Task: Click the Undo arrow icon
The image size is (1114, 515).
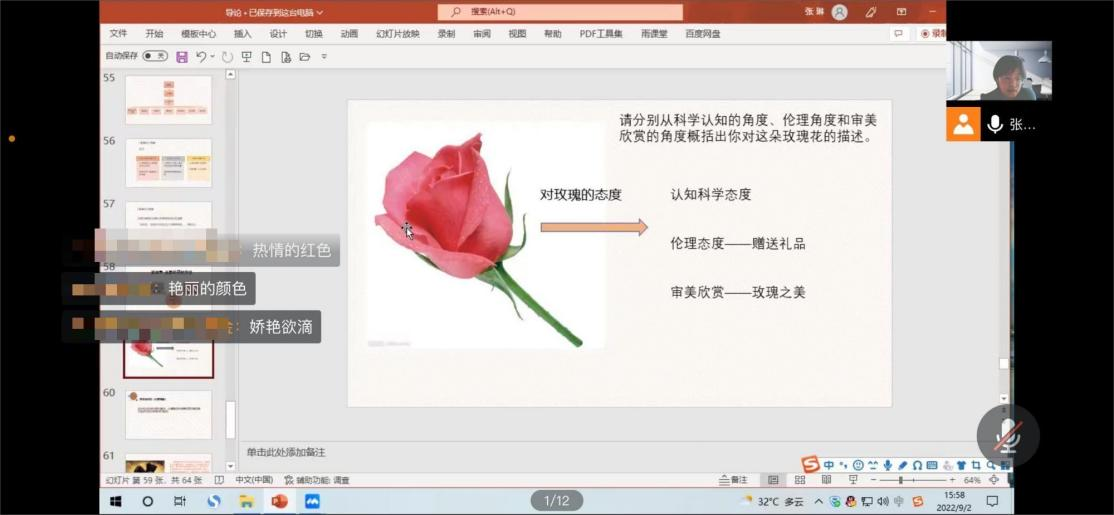Action: coord(201,57)
